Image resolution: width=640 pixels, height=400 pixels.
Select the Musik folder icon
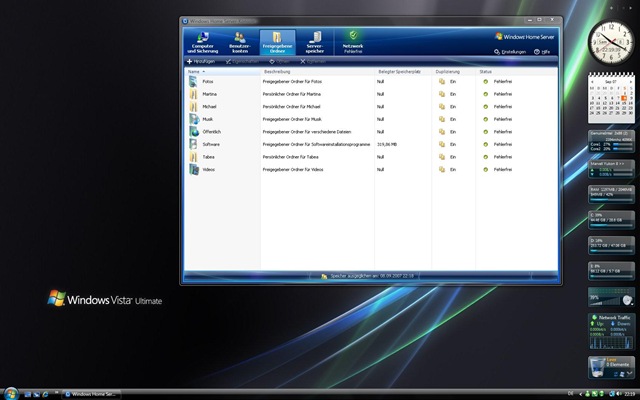[x=193, y=119]
